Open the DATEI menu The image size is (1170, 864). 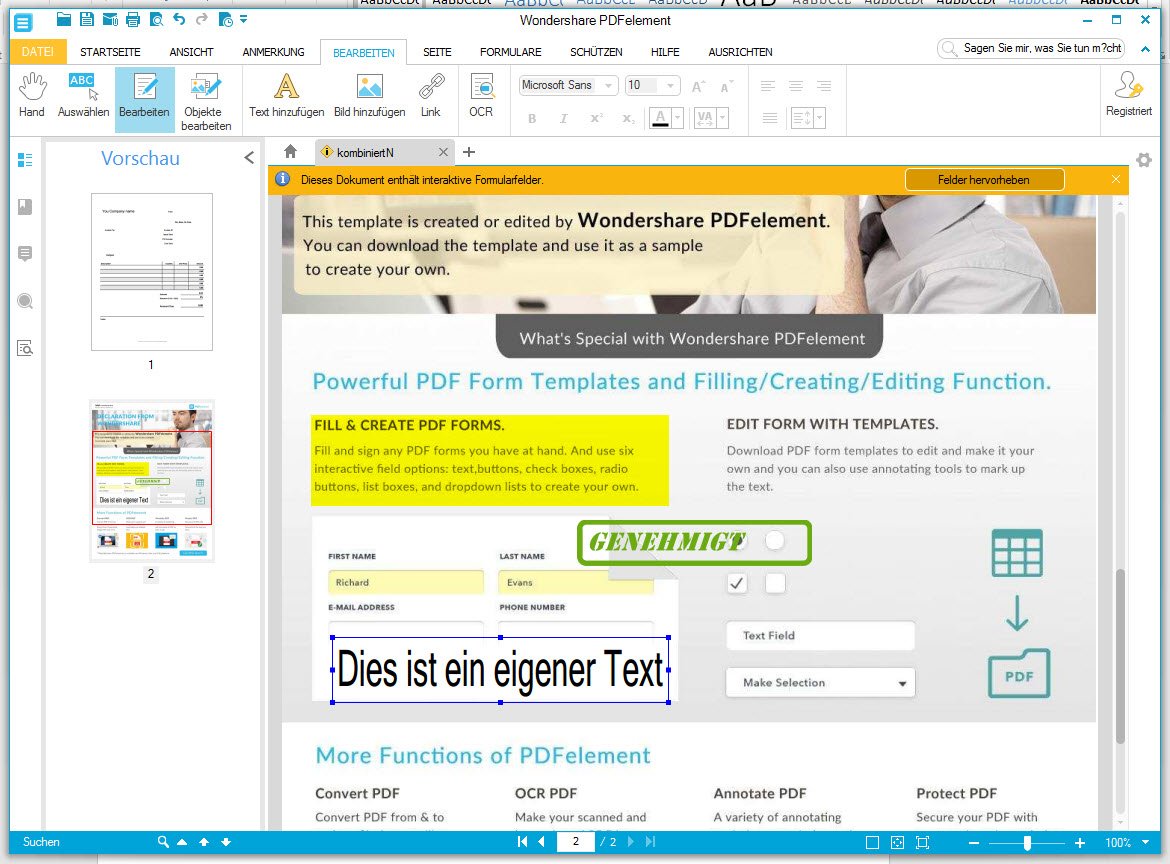[37, 51]
